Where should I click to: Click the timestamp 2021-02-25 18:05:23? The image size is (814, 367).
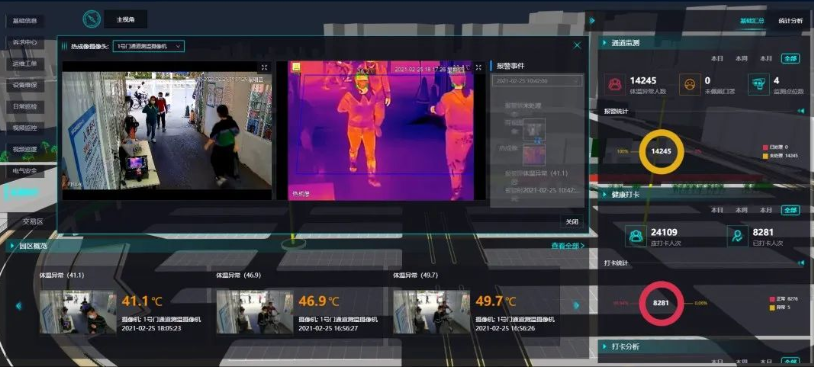click(151, 329)
